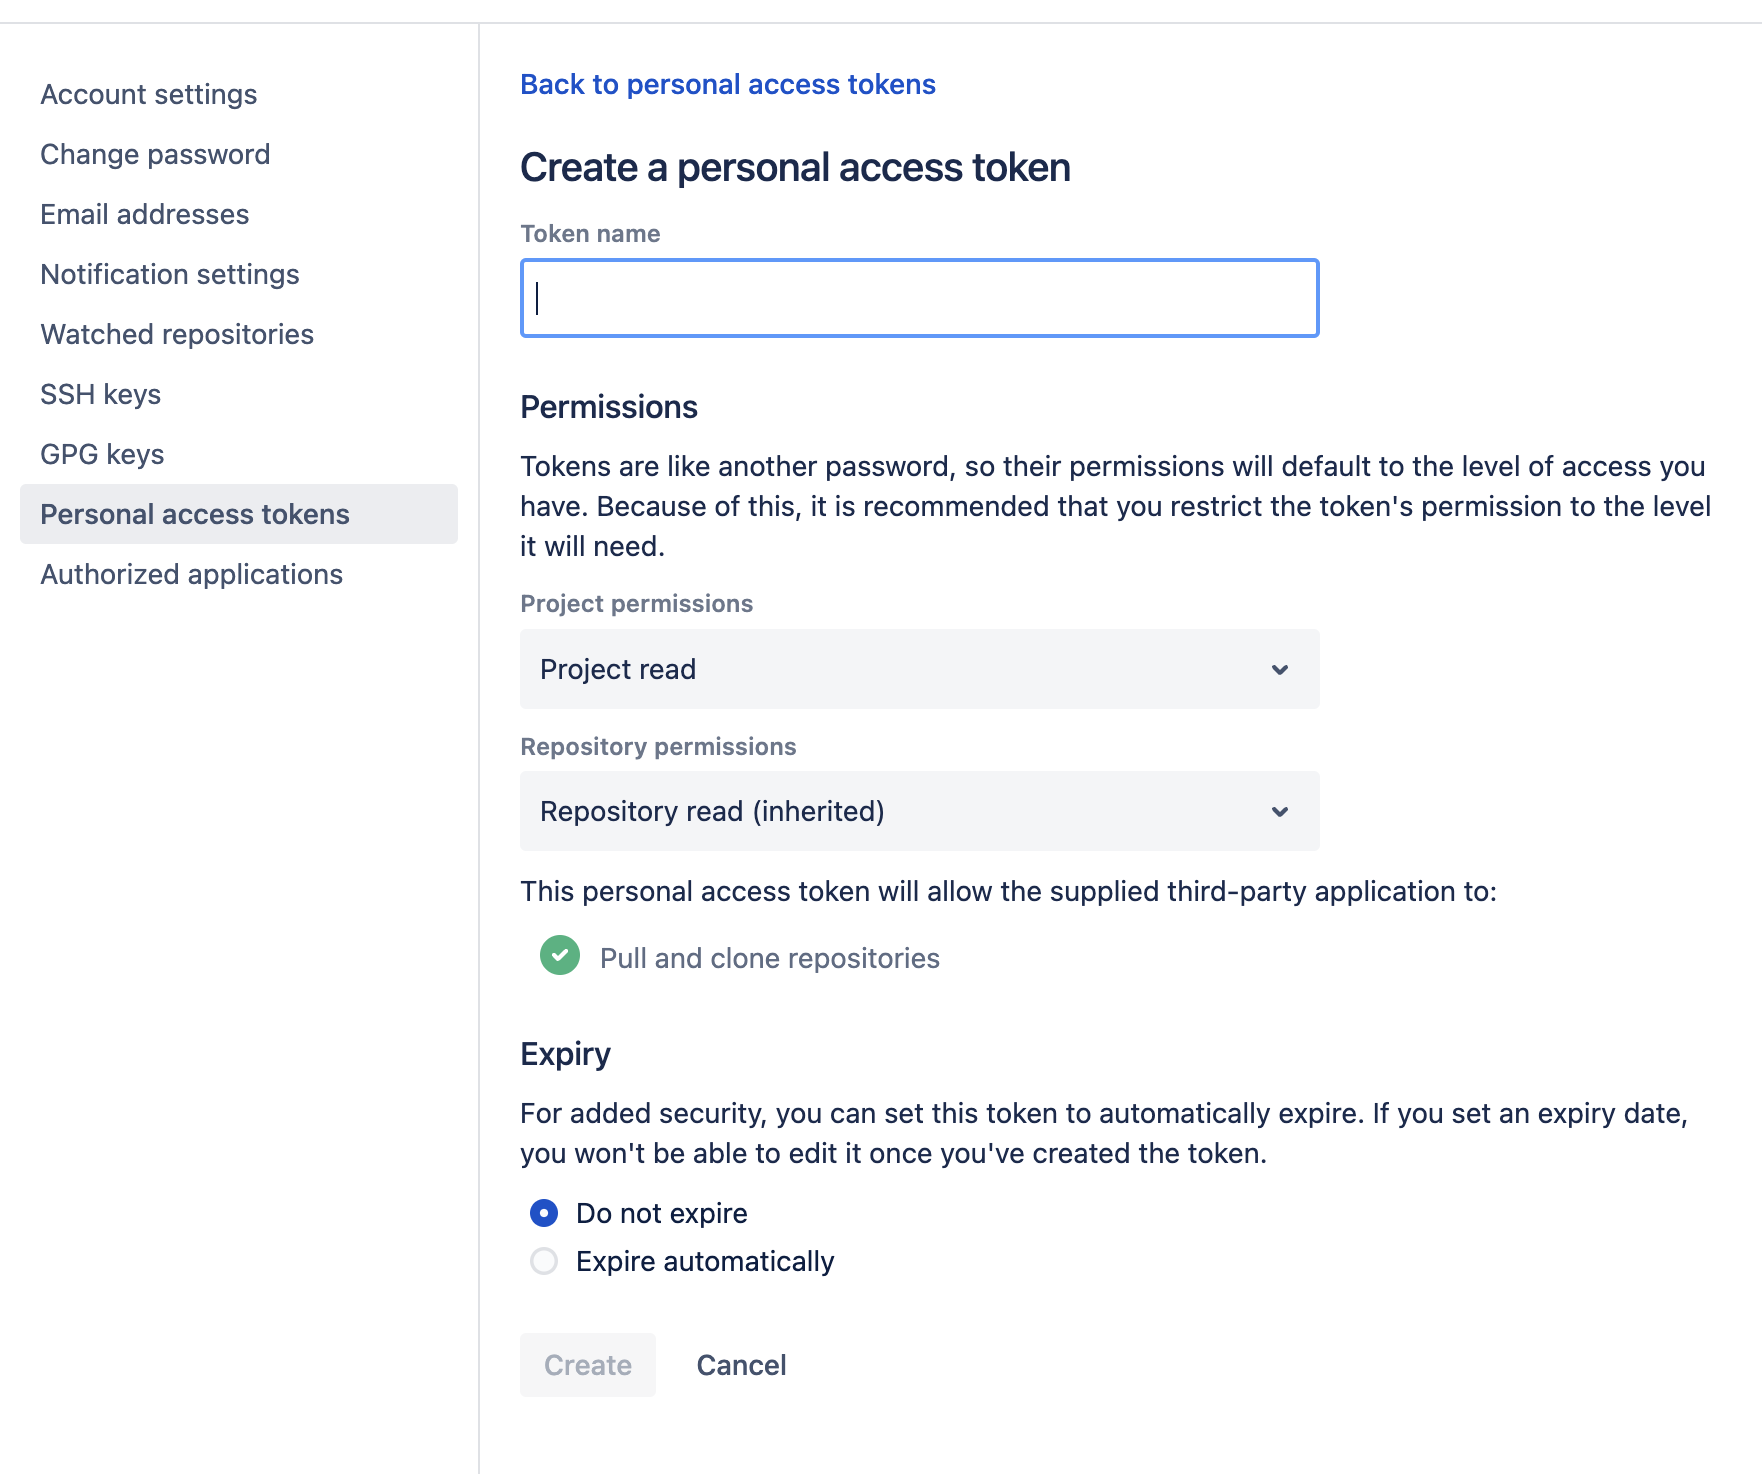1762x1474 pixels.
Task: Visit Notification settings
Action: pos(169,273)
